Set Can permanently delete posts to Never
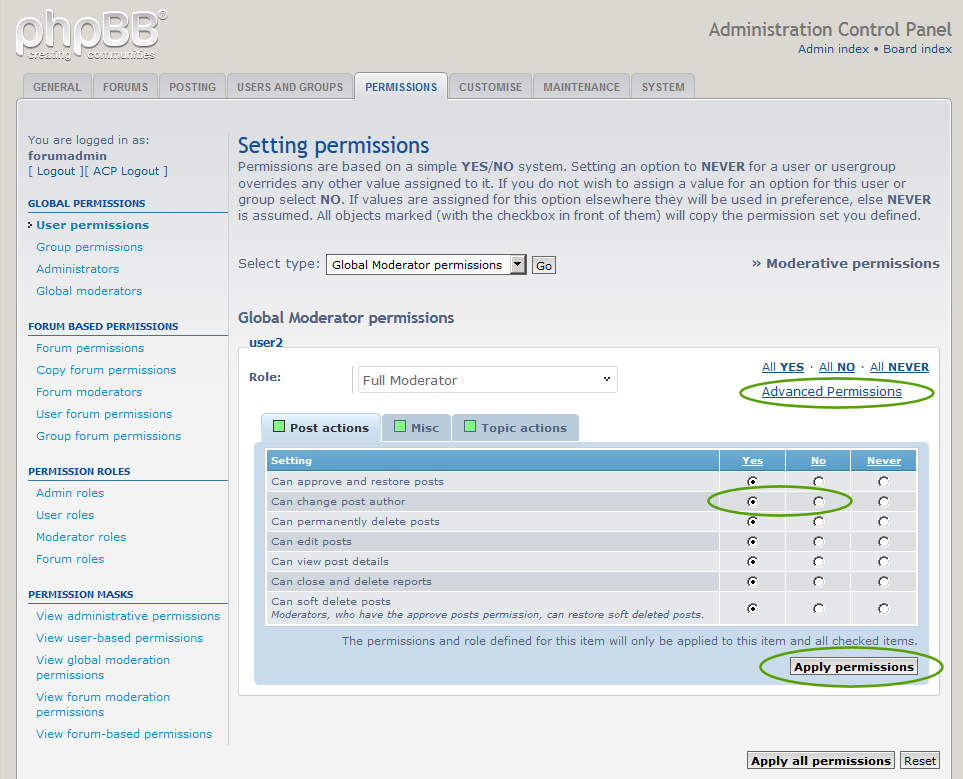 pos(883,521)
